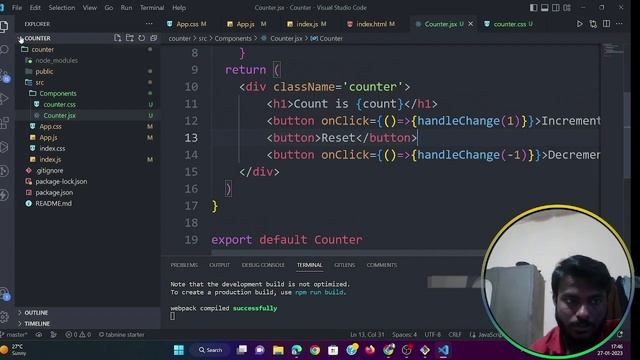Image resolution: width=640 pixels, height=360 pixels.
Task: Click the master branch in status bar
Action: click(x=14, y=335)
